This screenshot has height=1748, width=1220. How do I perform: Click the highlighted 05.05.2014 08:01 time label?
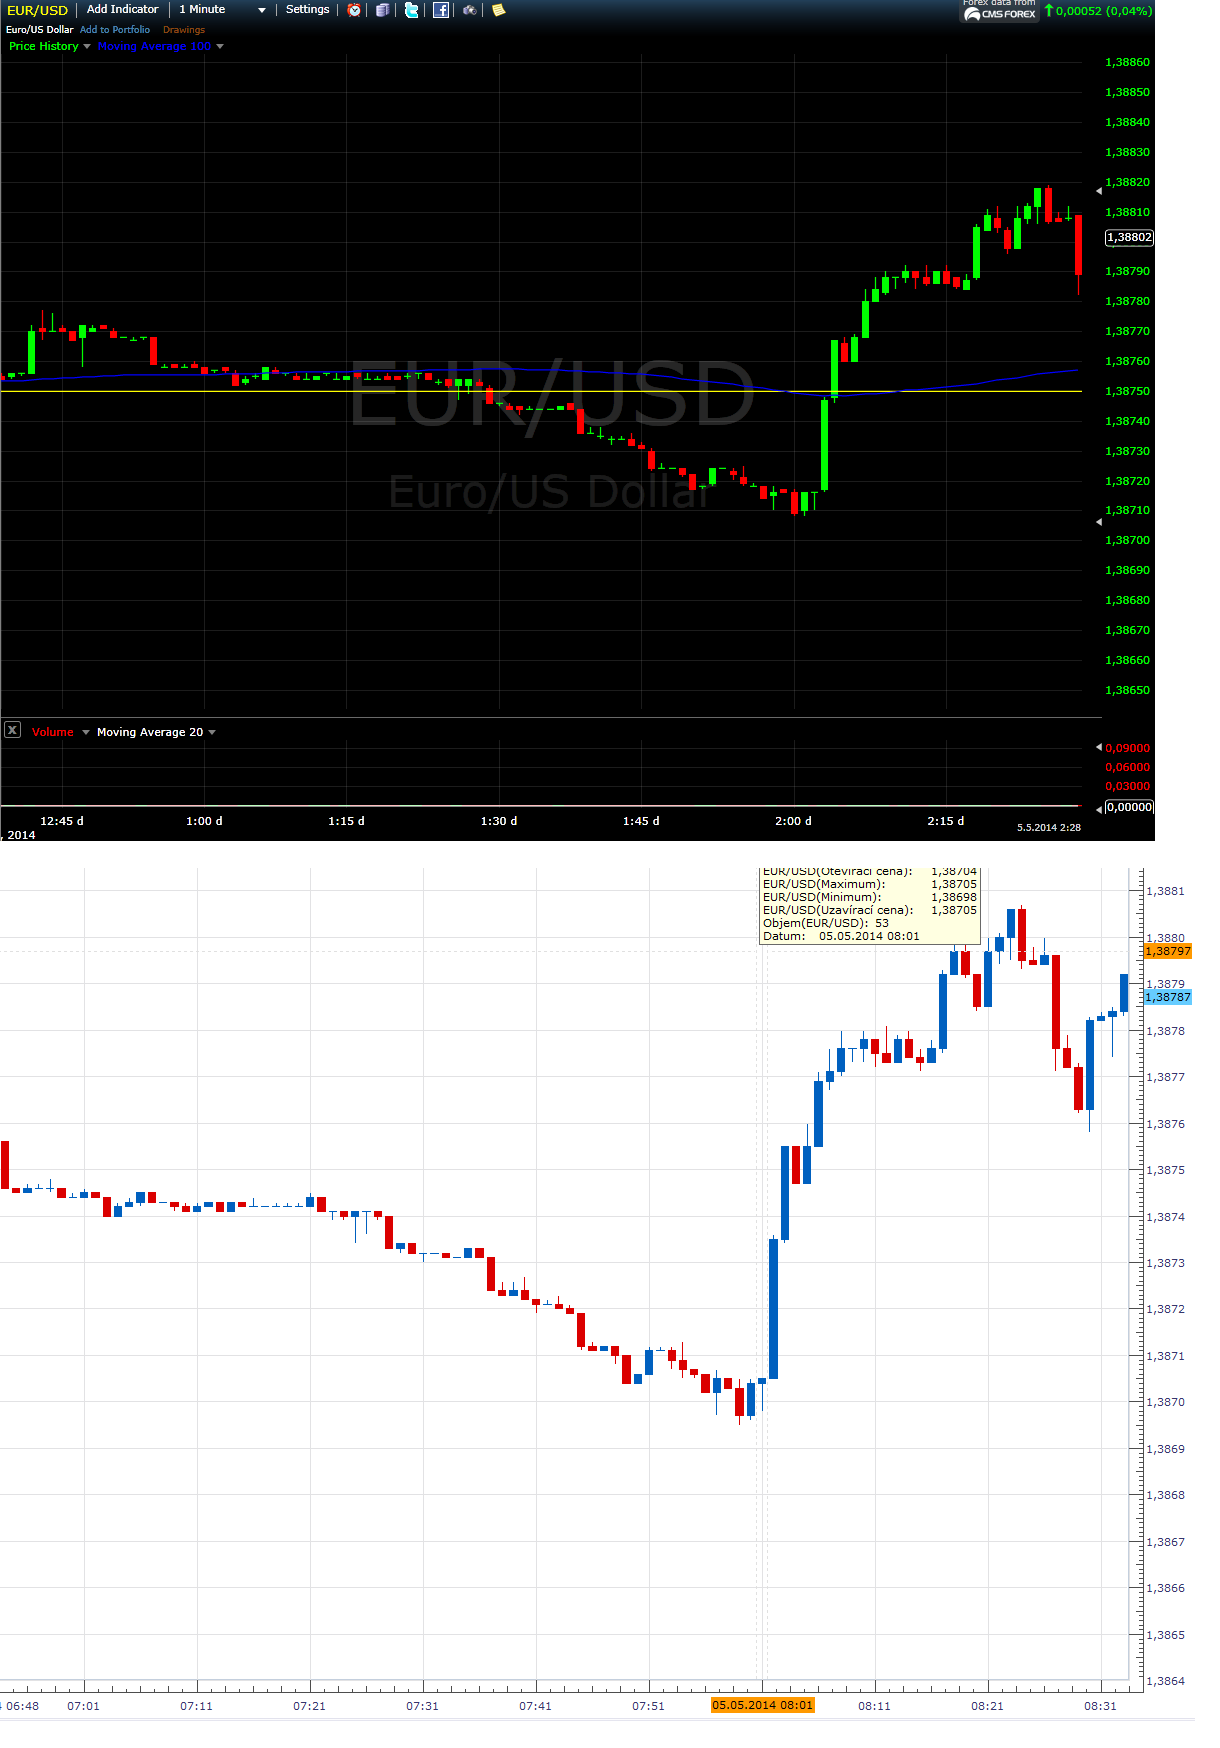(x=763, y=1706)
